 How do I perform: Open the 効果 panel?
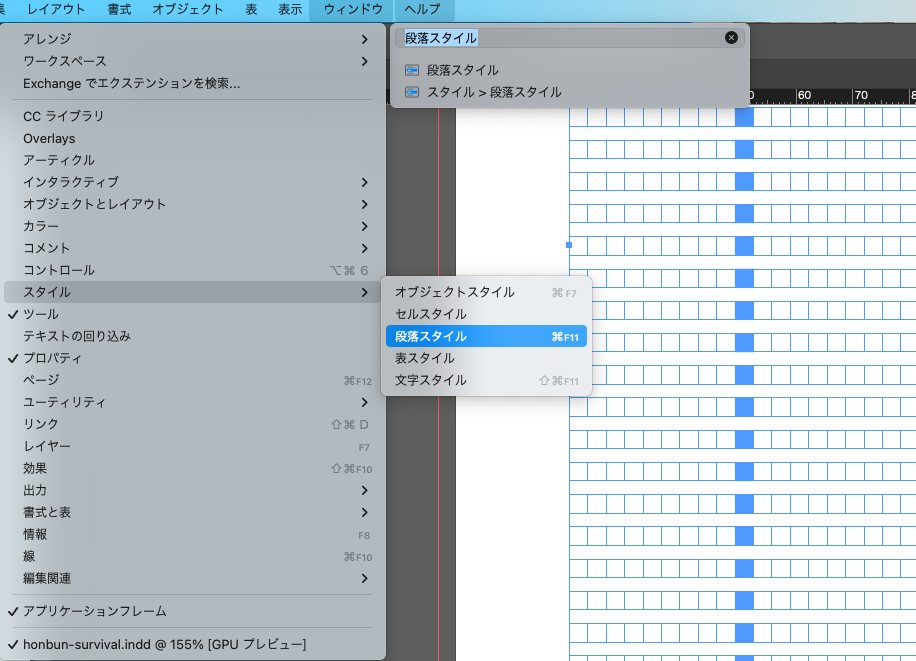(x=195, y=468)
